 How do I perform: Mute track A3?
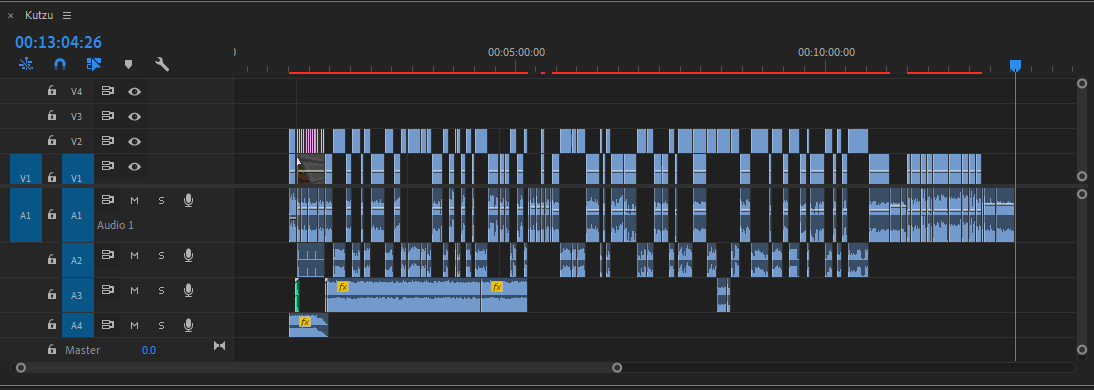(135, 290)
